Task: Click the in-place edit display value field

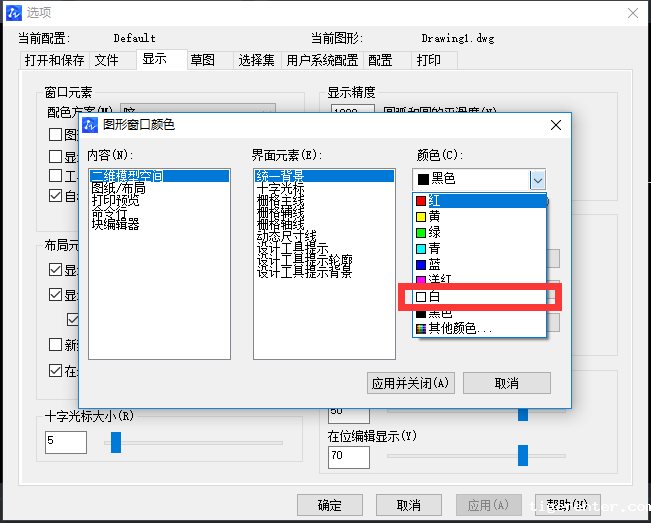Action: [348, 457]
